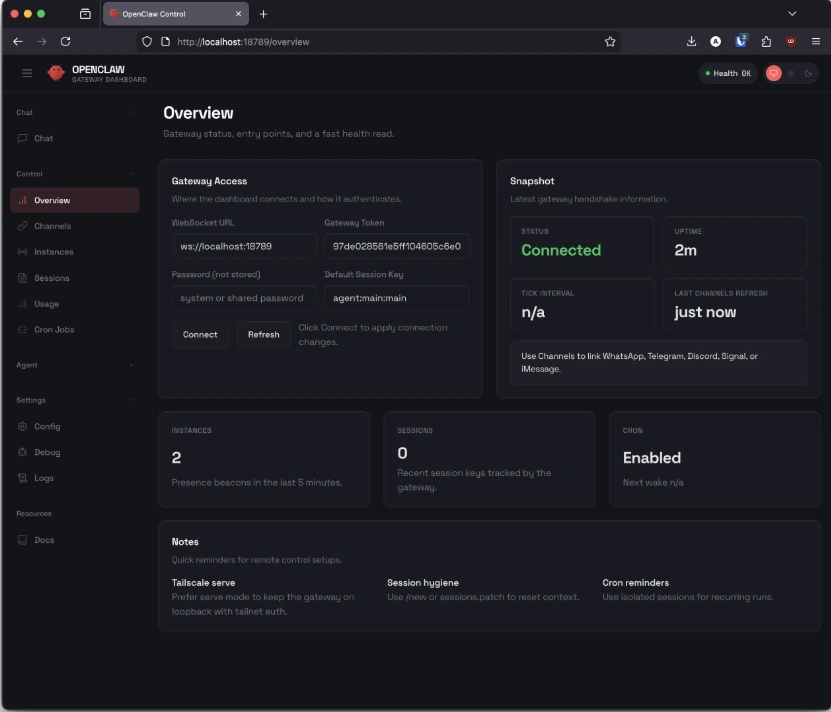
Task: Bookmark this page with the star icon
Action: click(x=610, y=41)
